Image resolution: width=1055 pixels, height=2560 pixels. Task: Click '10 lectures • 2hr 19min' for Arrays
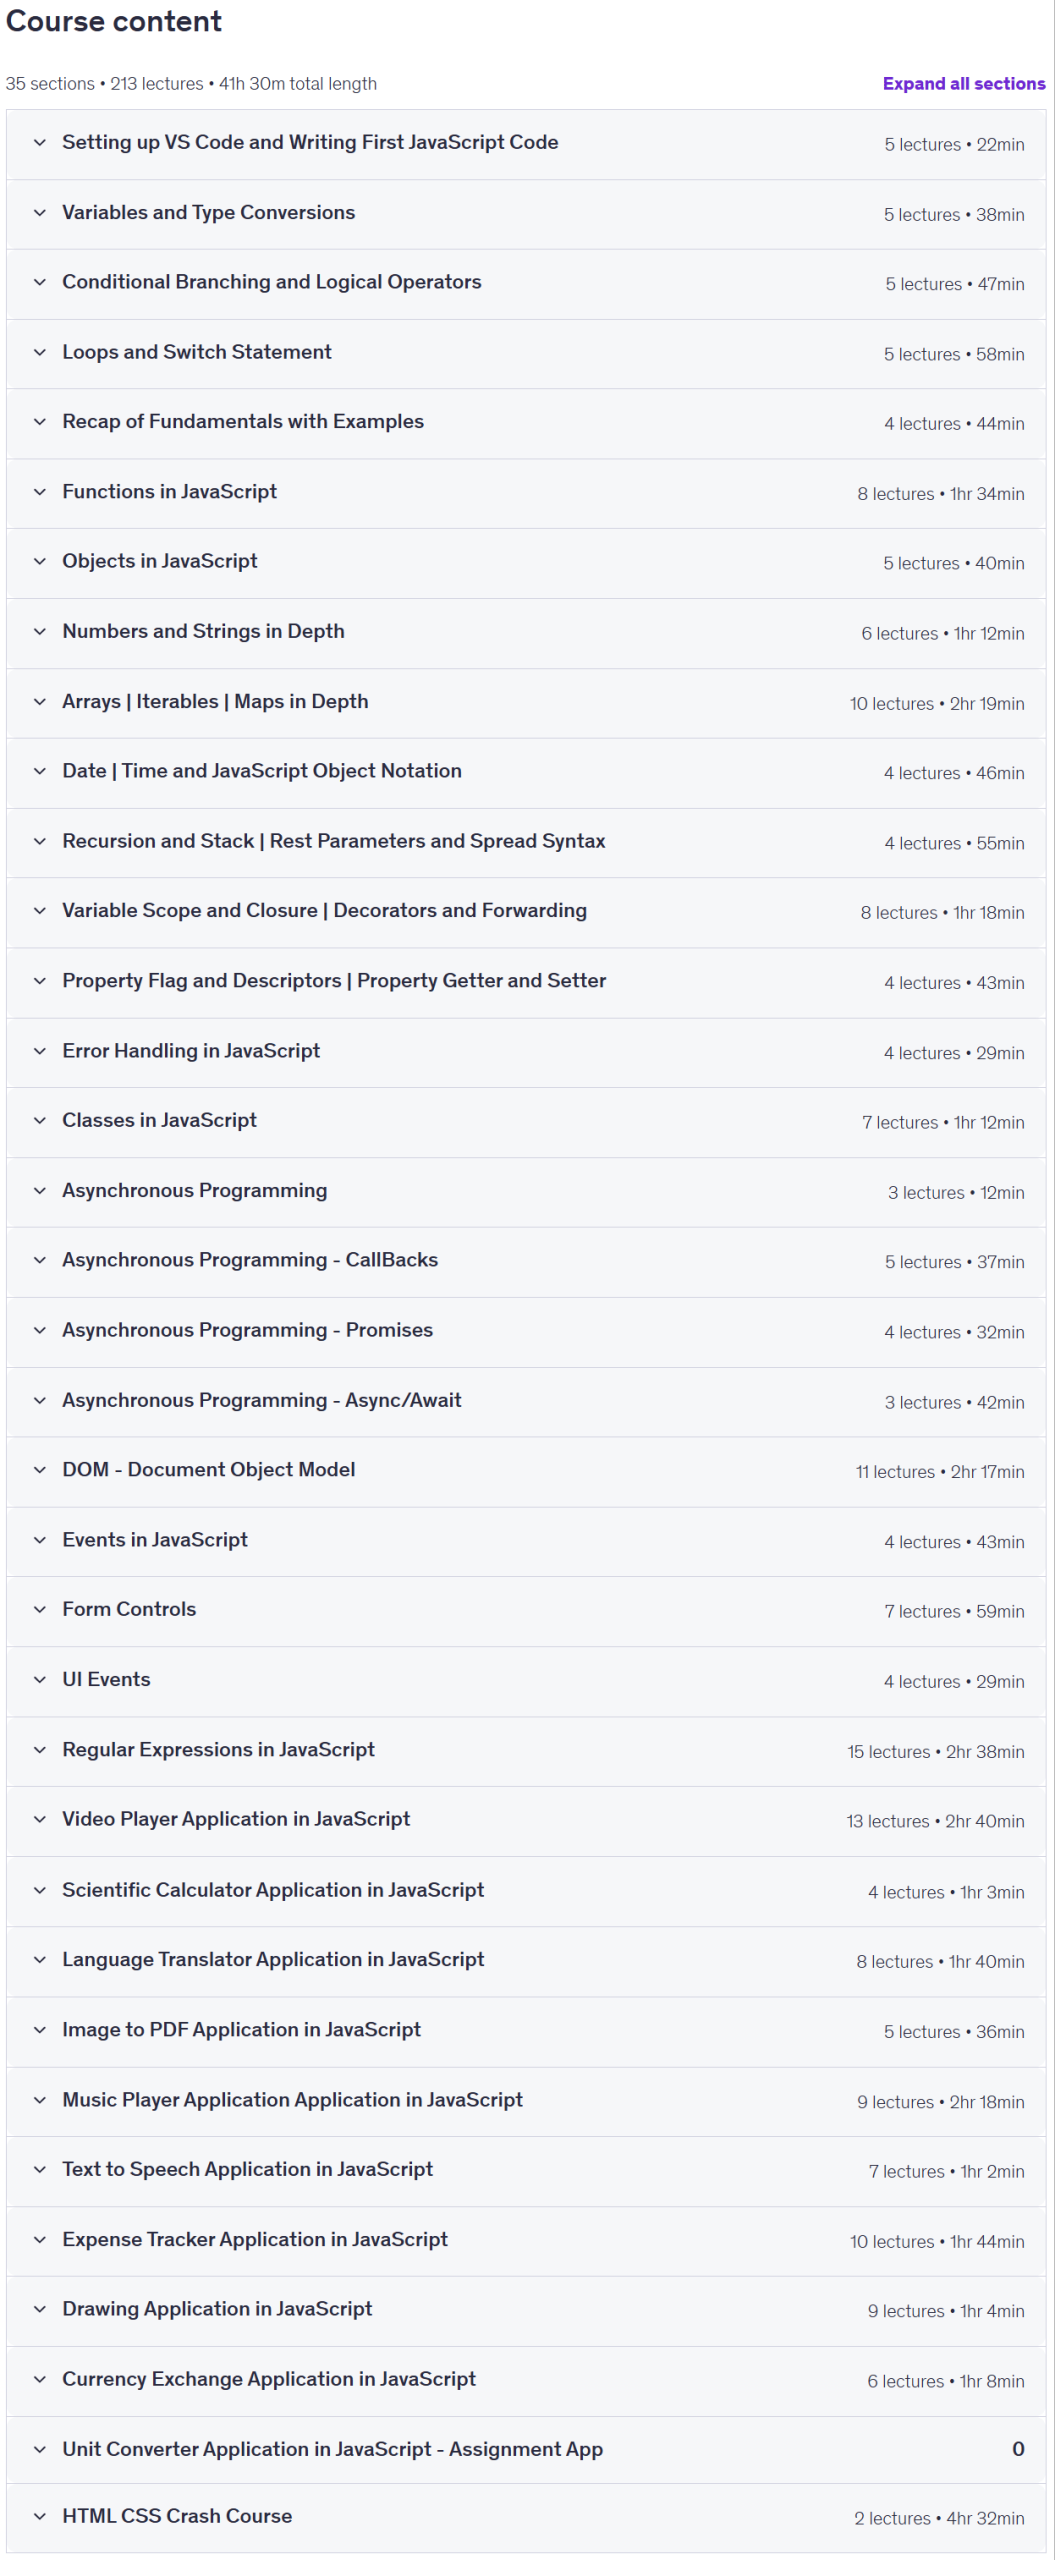point(937,704)
